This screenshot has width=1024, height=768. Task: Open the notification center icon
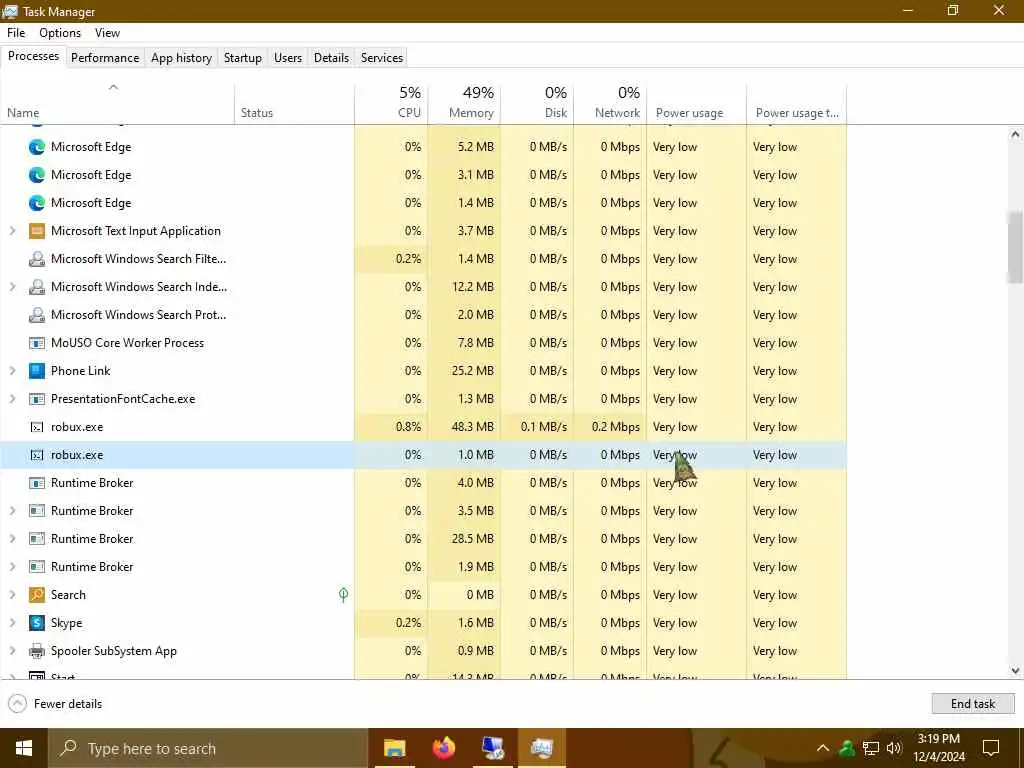tap(991, 748)
